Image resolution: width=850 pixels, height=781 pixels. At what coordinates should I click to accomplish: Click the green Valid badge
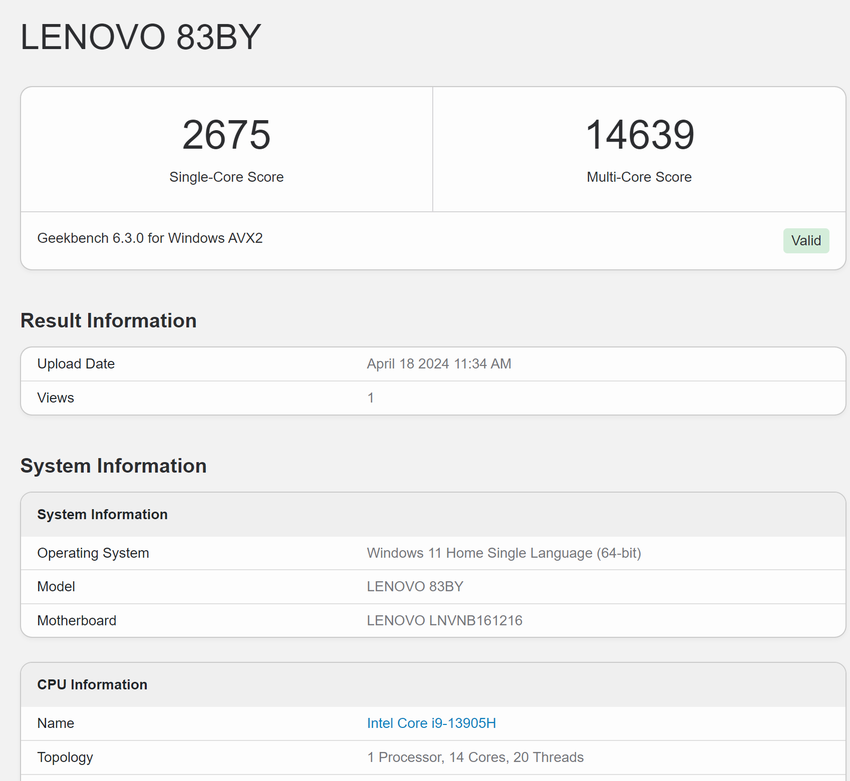[805, 240]
